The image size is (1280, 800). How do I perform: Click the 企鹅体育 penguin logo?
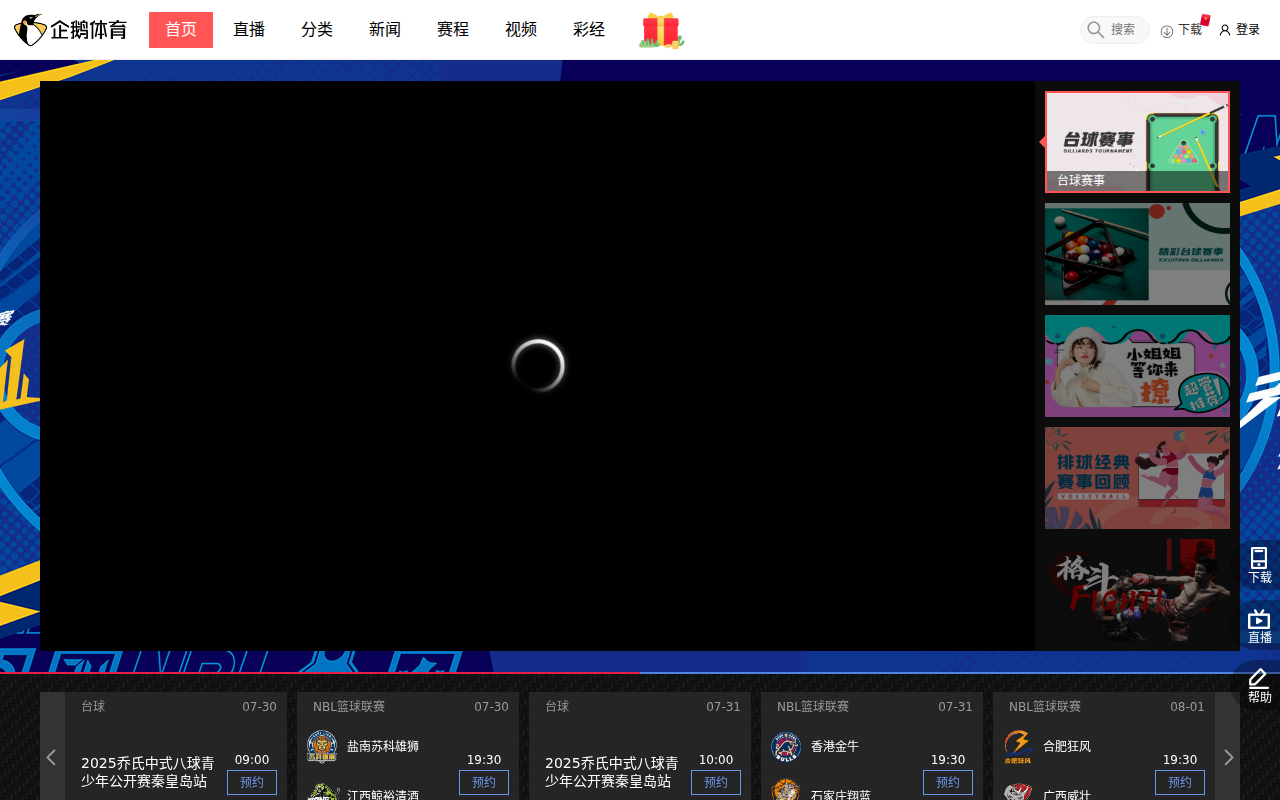70,30
